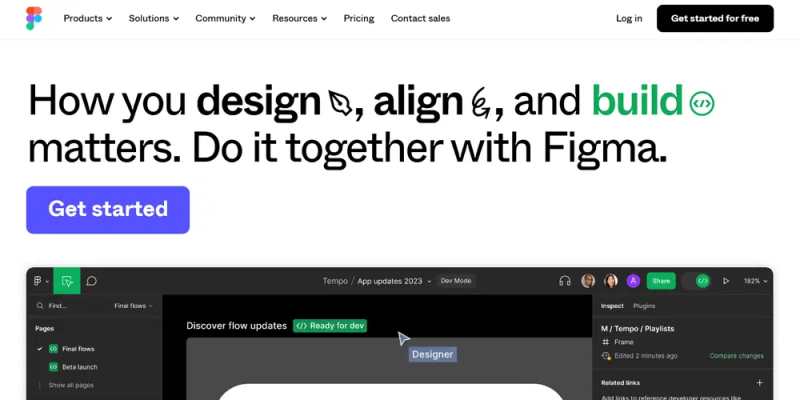Click the plus icon beside Related links
This screenshot has width=800, height=400.
759,383
